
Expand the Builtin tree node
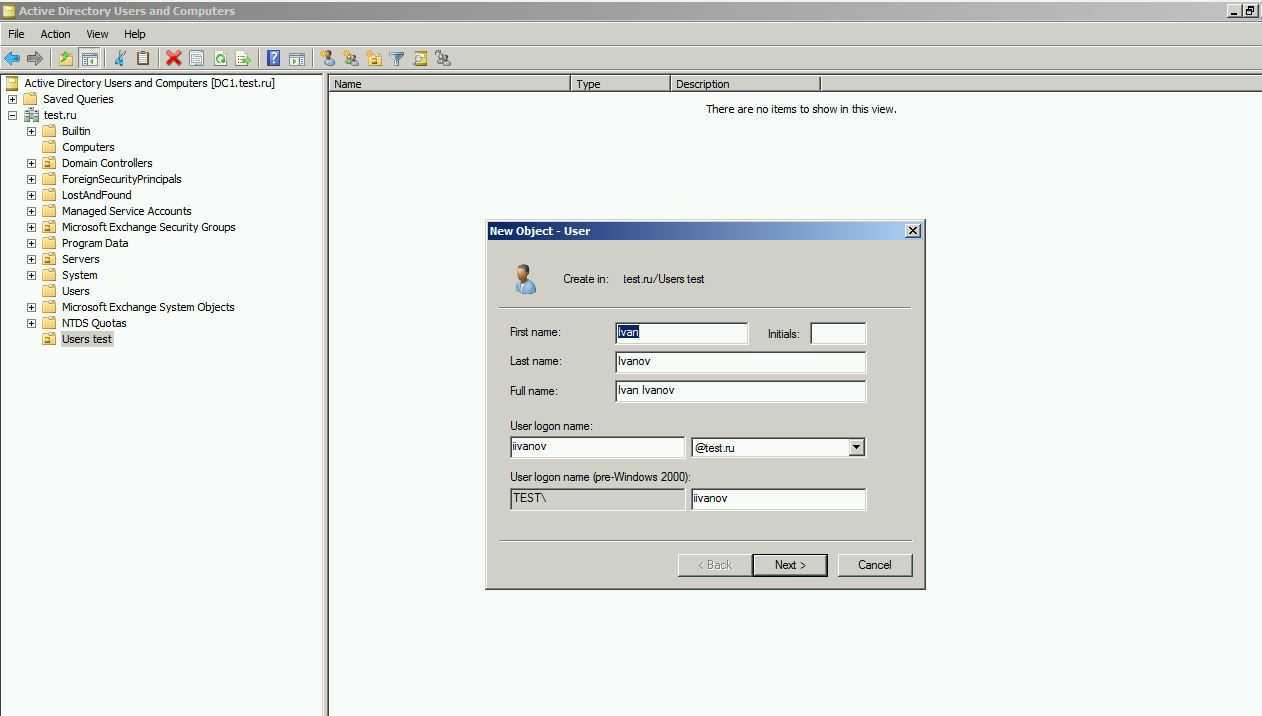point(31,131)
